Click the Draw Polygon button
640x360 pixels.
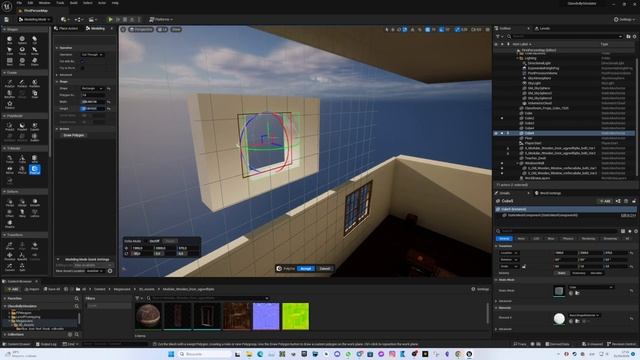pos(73,135)
